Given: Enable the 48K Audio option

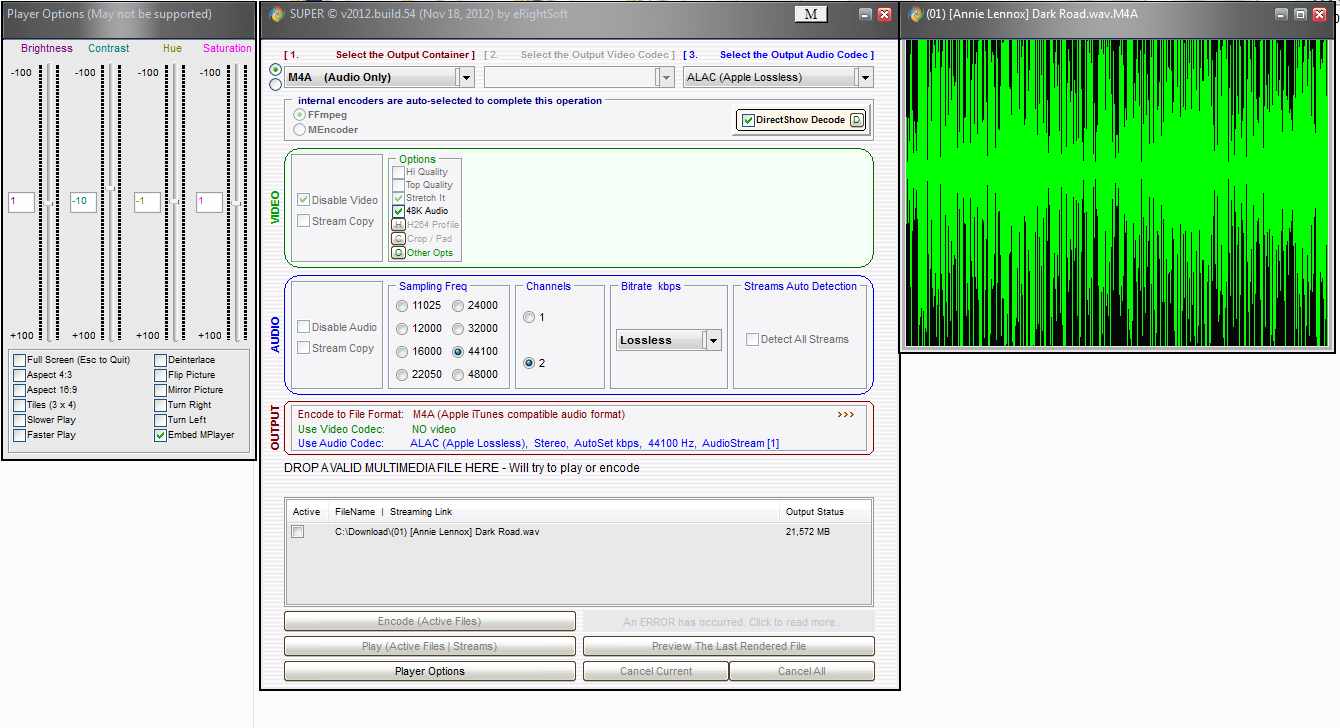Looking at the screenshot, I should [399, 211].
